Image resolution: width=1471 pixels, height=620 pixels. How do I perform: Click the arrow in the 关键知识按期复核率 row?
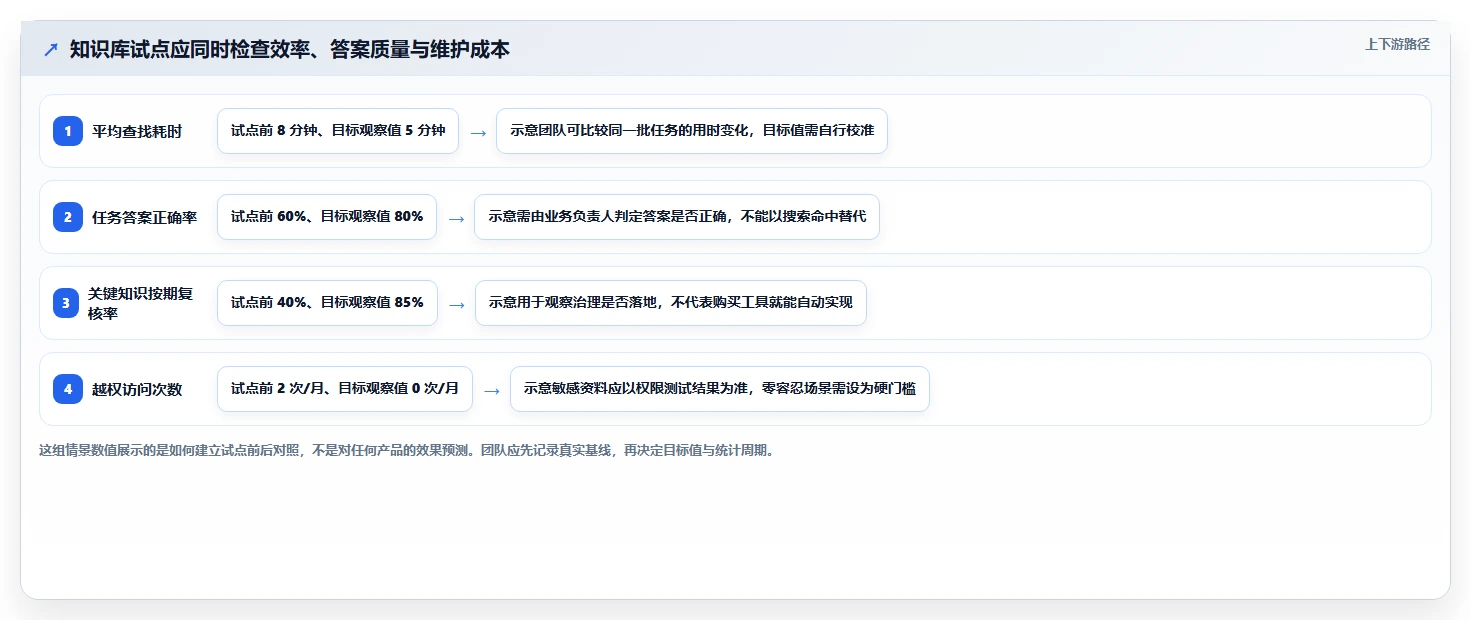click(456, 304)
